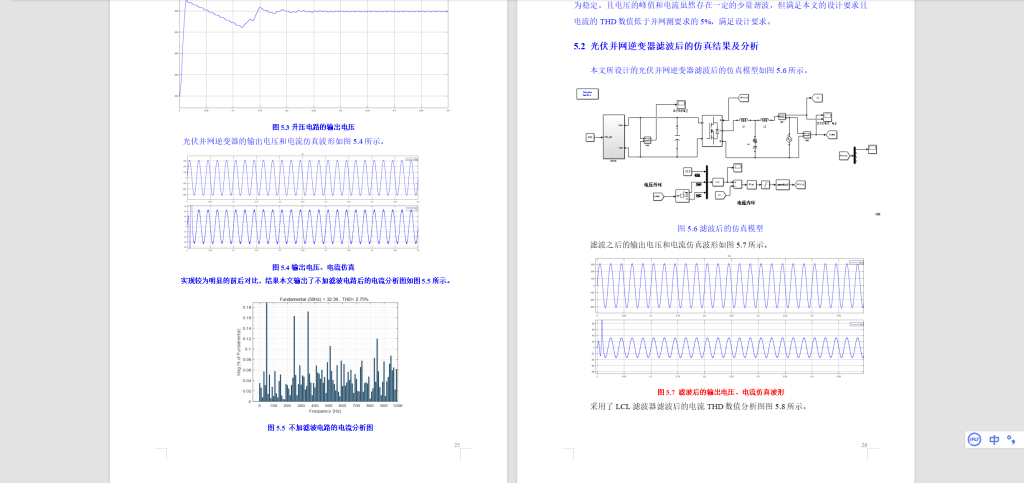Screen dimensions: 1024x483
Task: Click the bold line starting '实现较为明显的前后对比'
Action: pyautogui.click(x=317, y=281)
